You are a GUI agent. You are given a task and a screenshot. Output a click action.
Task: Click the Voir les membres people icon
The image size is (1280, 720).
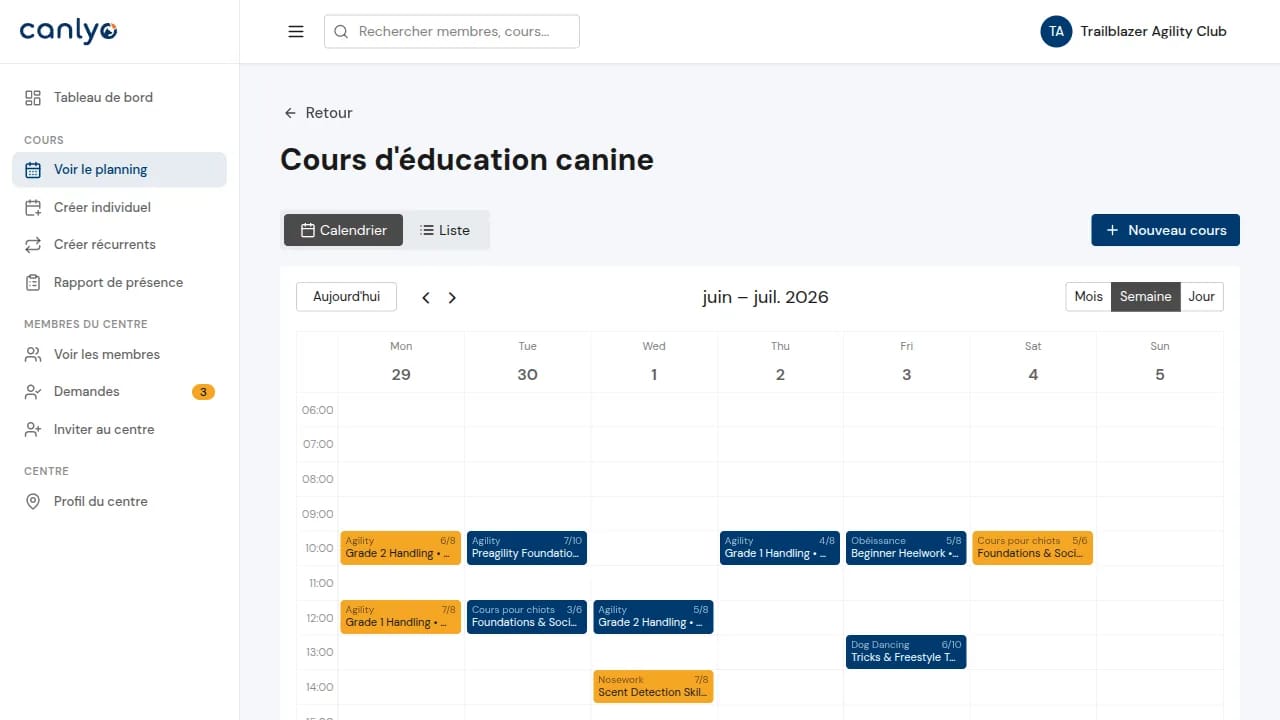(x=33, y=354)
